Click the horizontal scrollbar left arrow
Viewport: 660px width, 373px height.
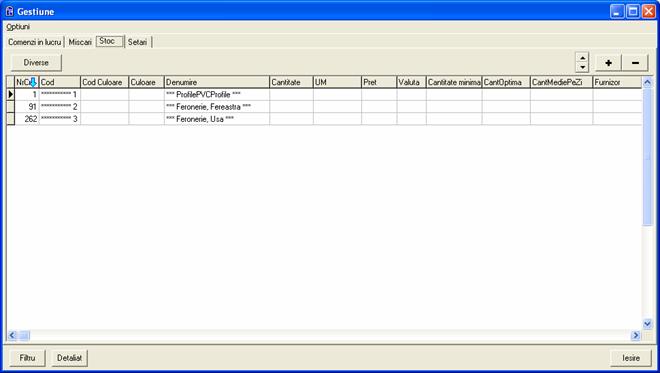[x=12, y=335]
